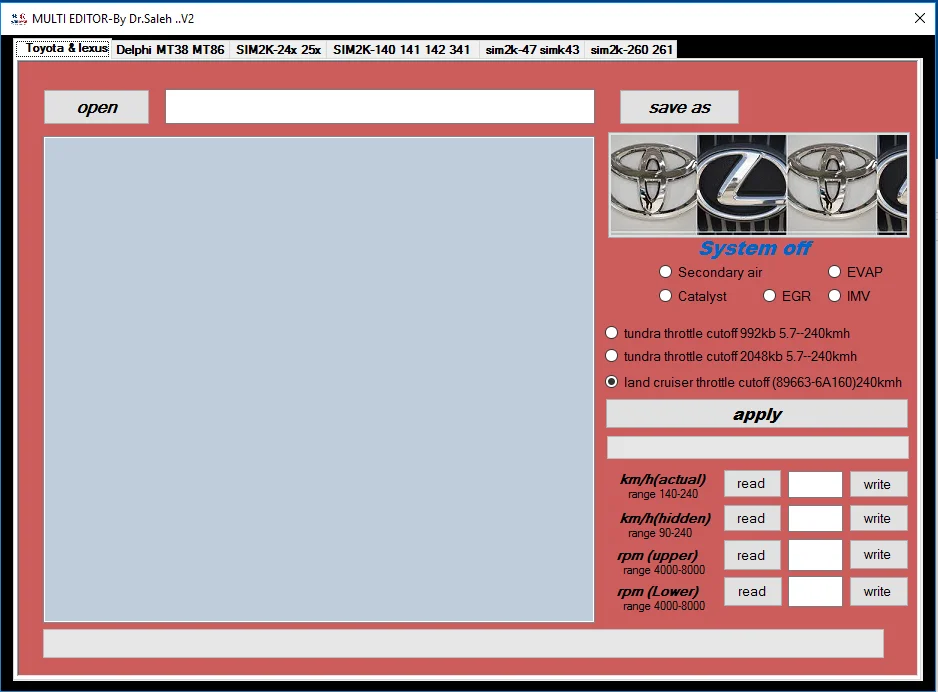The height and width of the screenshot is (692, 938).
Task: Select the SIM2K-140 141 142 341 tab
Action: click(401, 48)
